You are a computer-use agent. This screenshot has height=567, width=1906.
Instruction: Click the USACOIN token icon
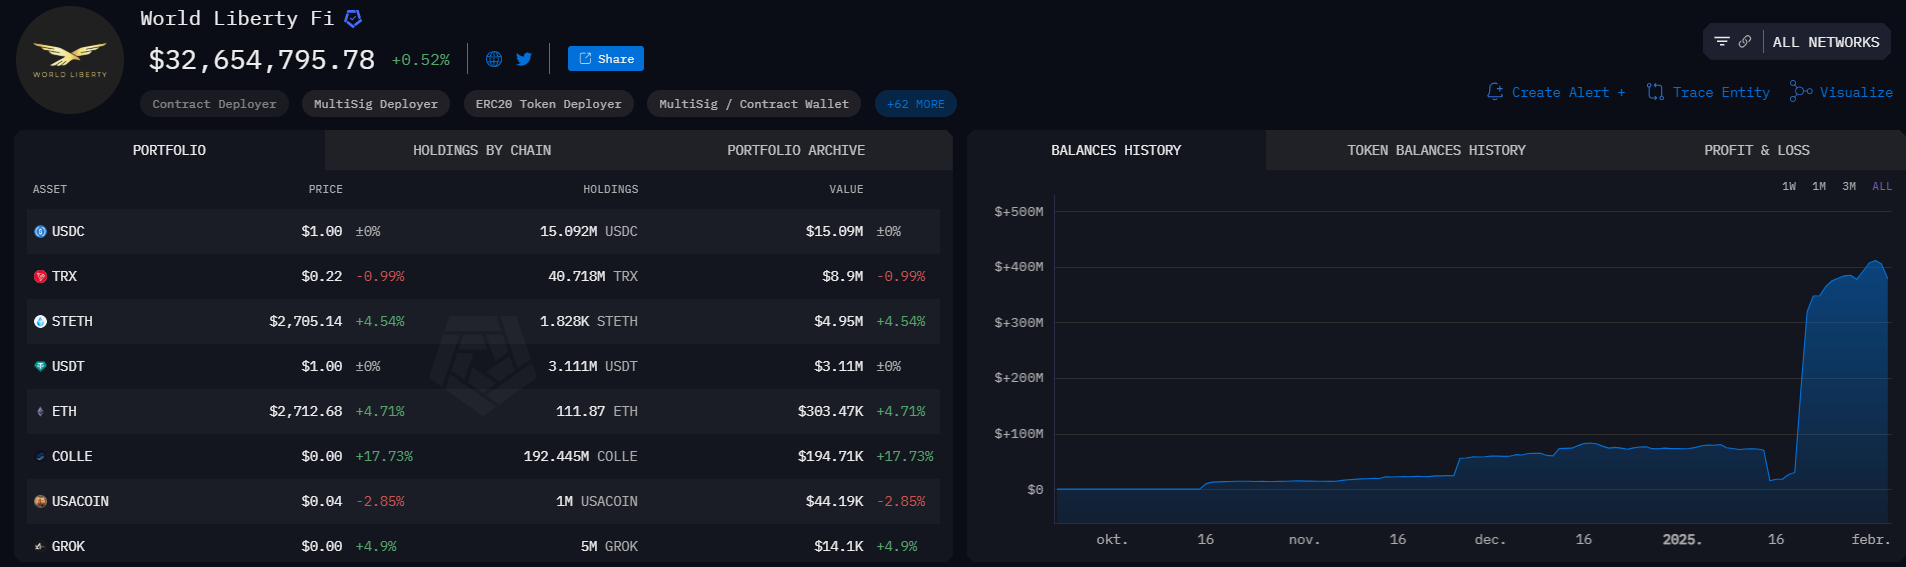pyautogui.click(x=40, y=501)
